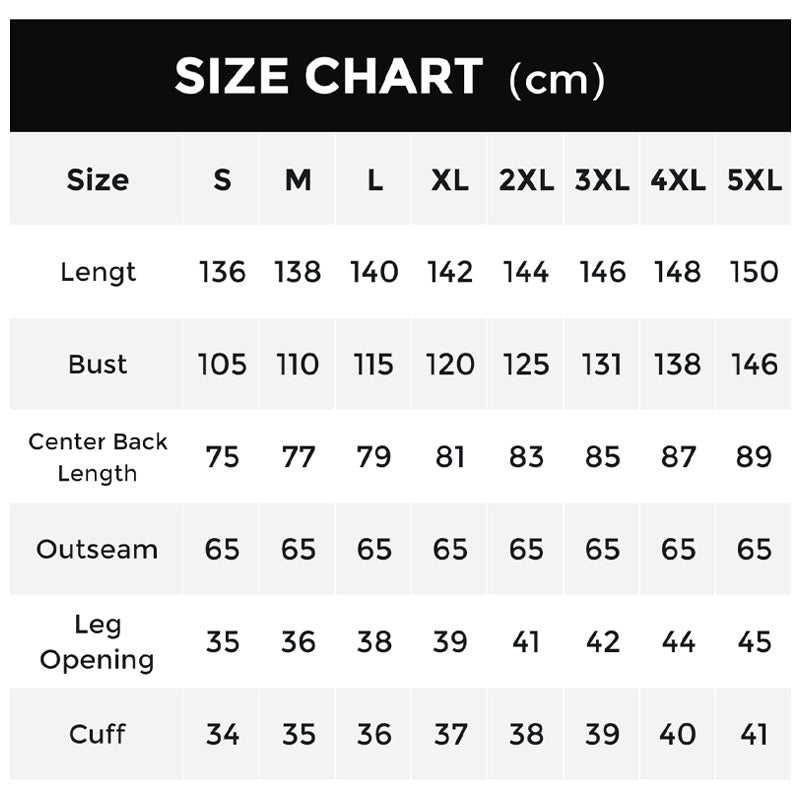Click Center Back Length value 83
The image size is (800, 800).
point(526,457)
